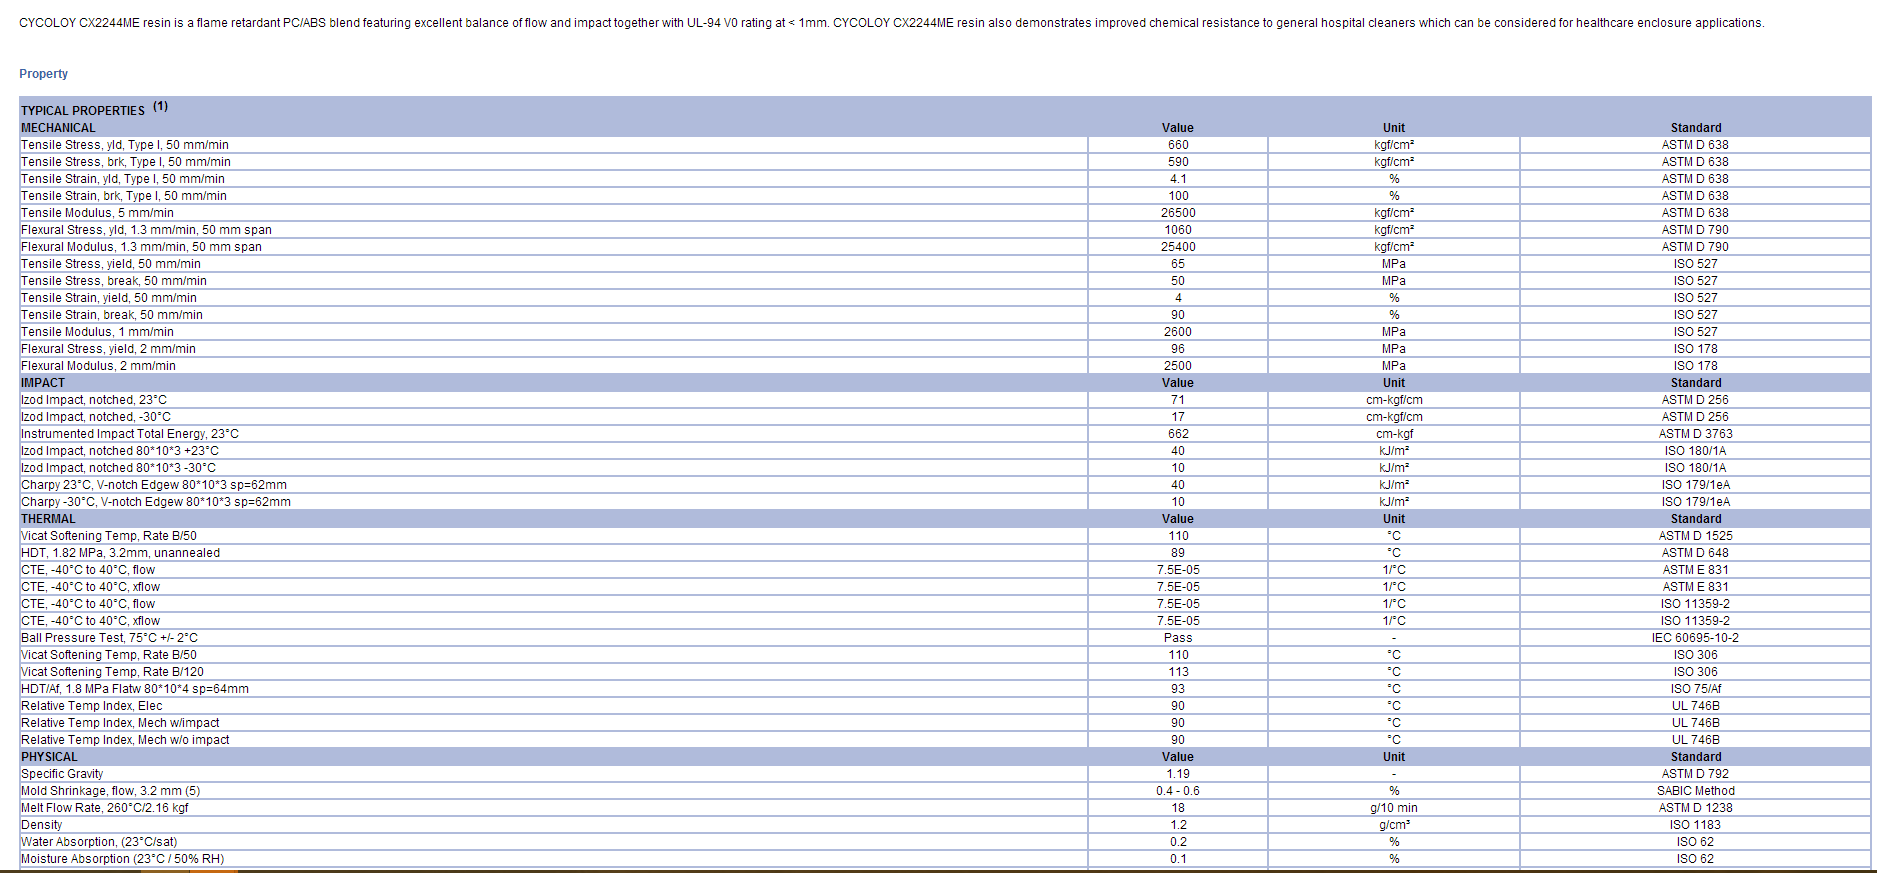Screen dimensions: 1877x873
Task: Select the 'ASTM D 3763' standard cell
Action: [x=1695, y=434]
